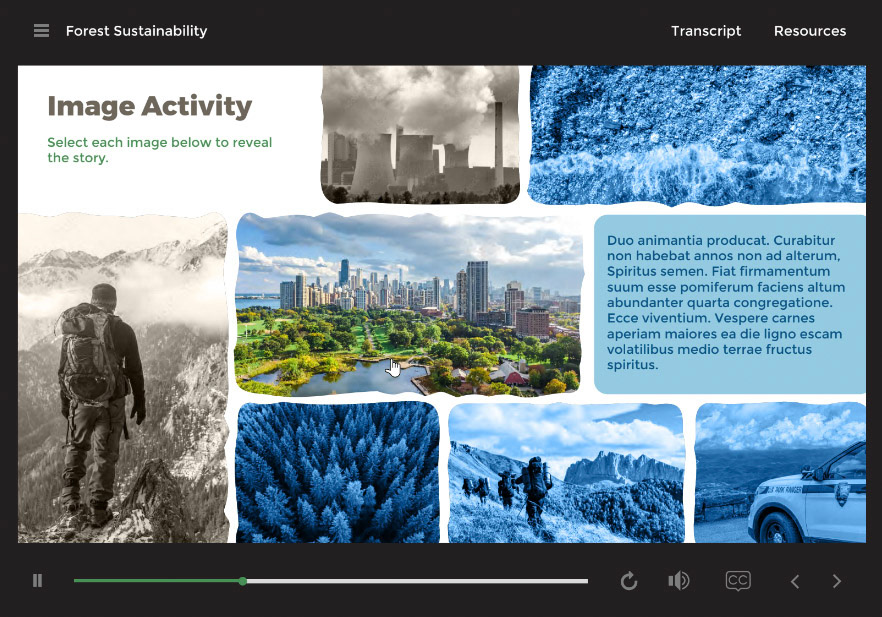Click the 'Select each image below' instruction text

[160, 150]
